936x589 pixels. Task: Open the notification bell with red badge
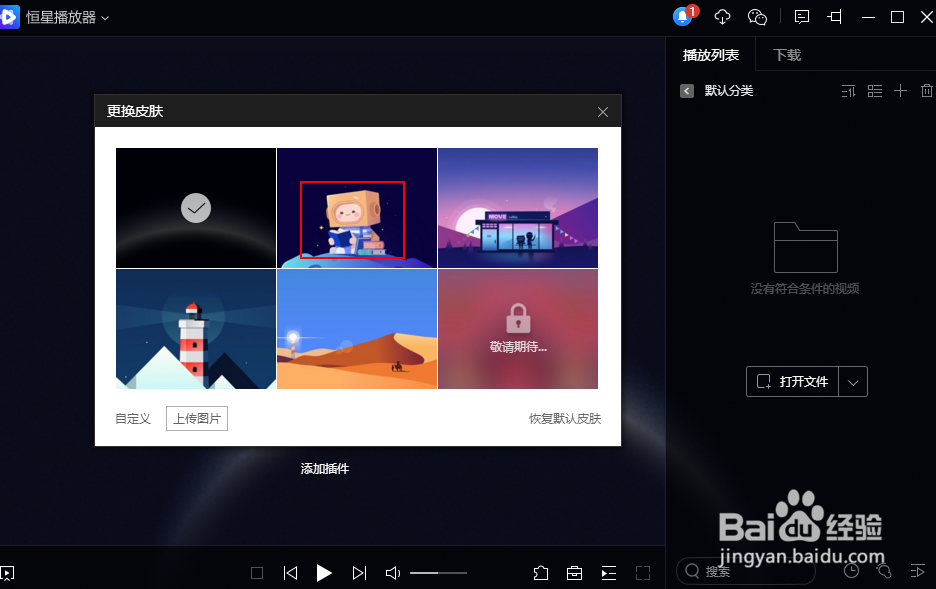683,16
